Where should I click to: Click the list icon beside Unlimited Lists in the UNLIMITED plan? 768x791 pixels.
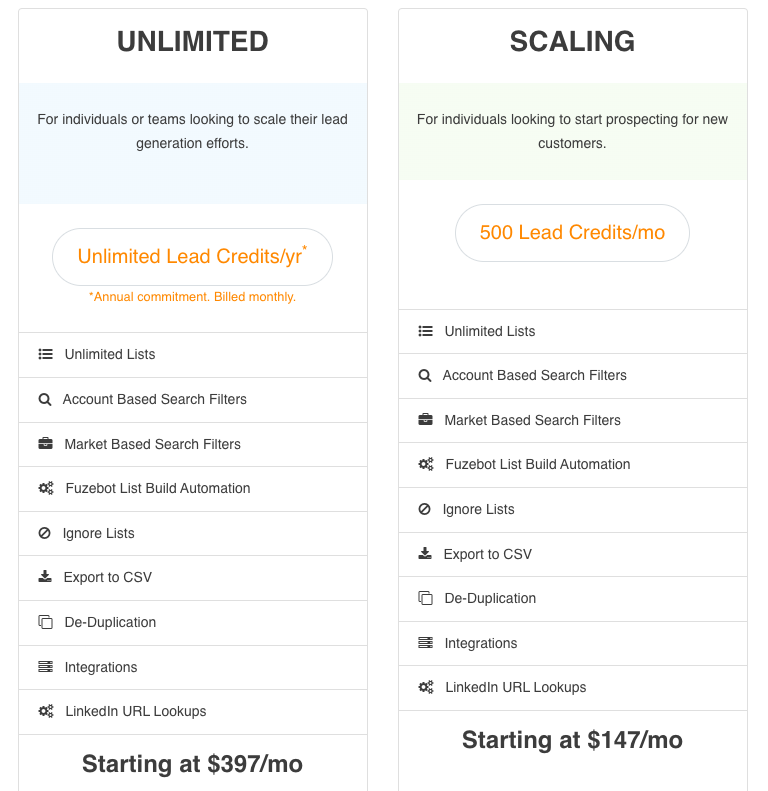[45, 354]
